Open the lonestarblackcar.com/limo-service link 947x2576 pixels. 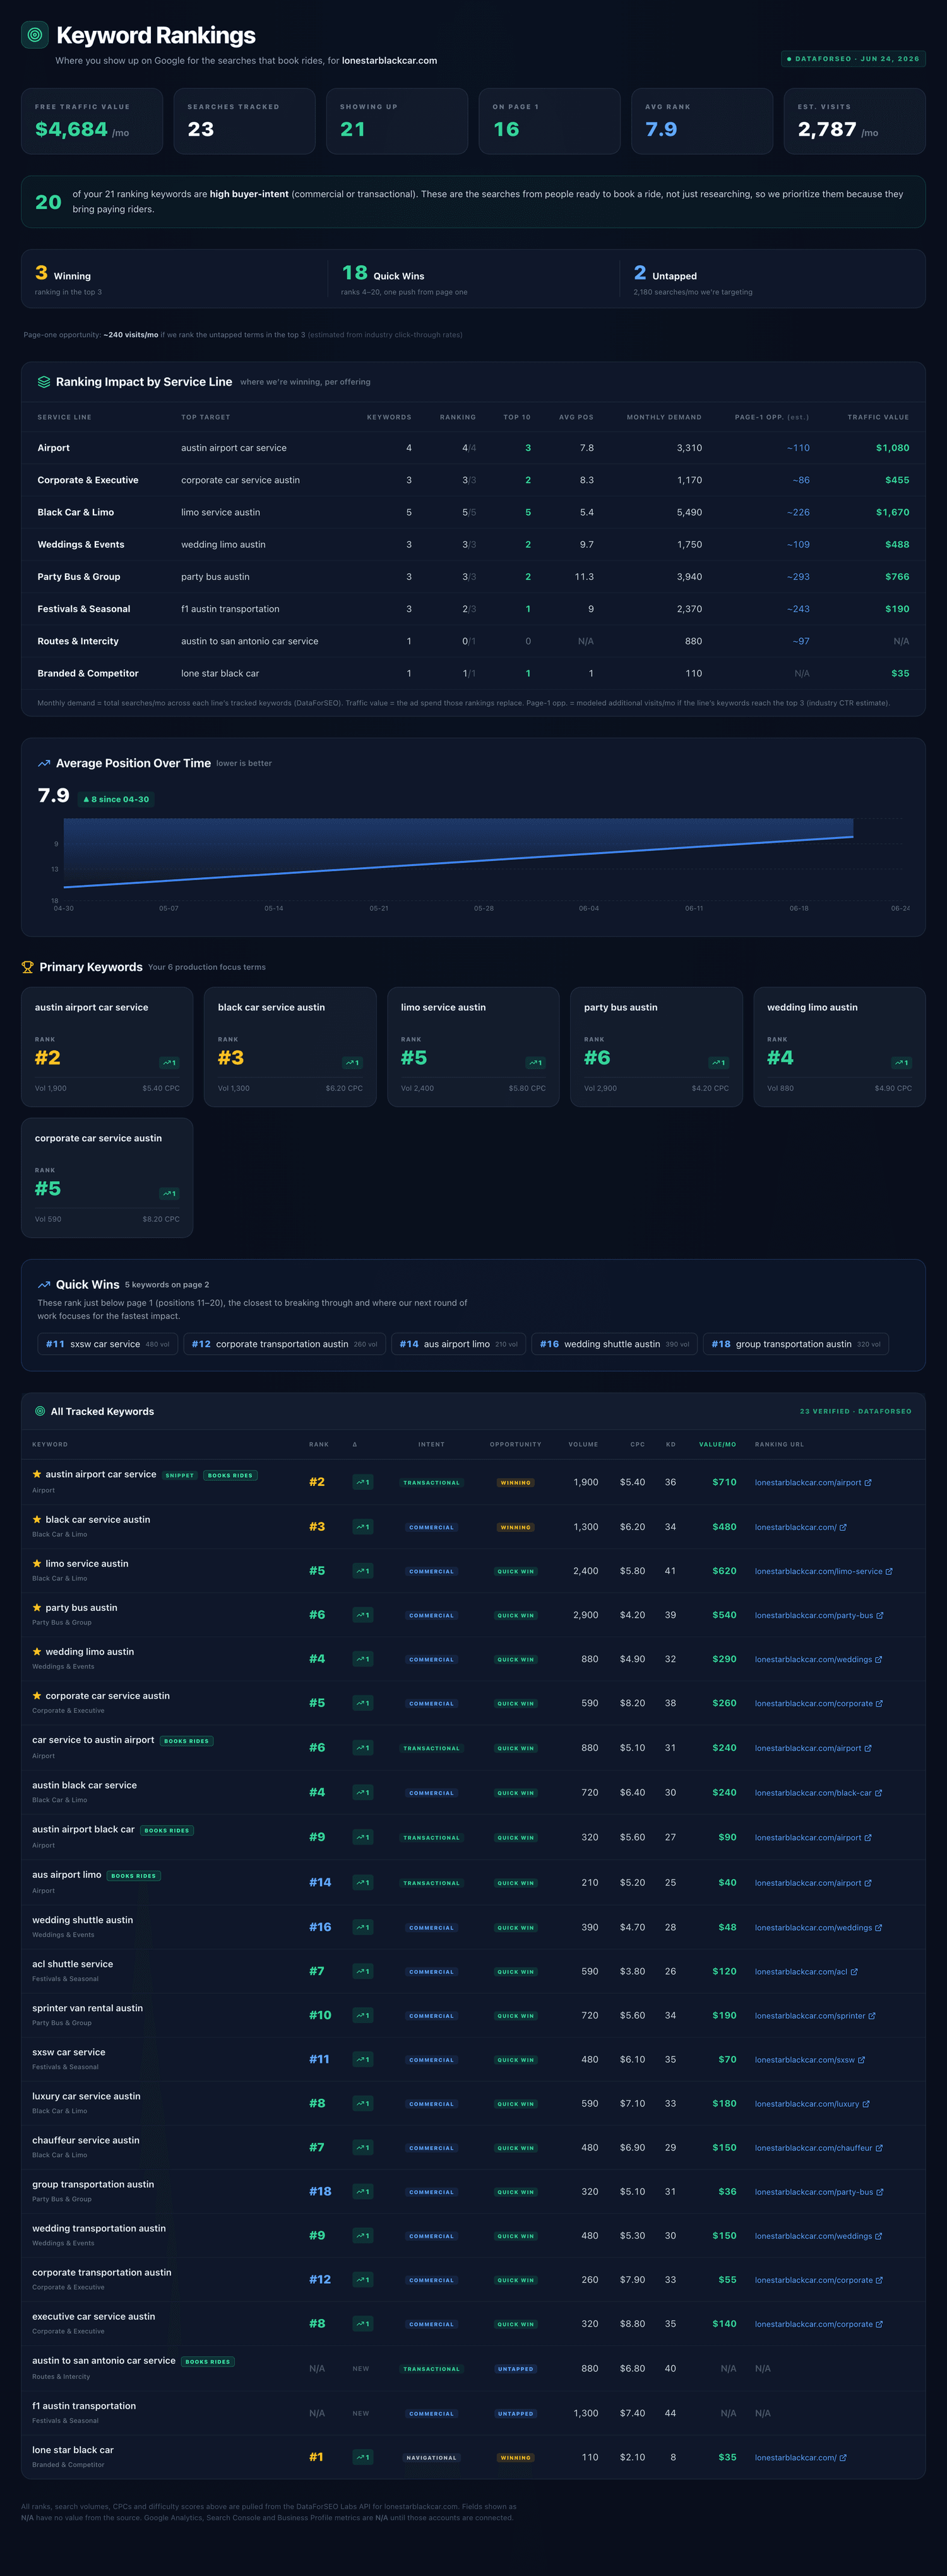pyautogui.click(x=823, y=1571)
